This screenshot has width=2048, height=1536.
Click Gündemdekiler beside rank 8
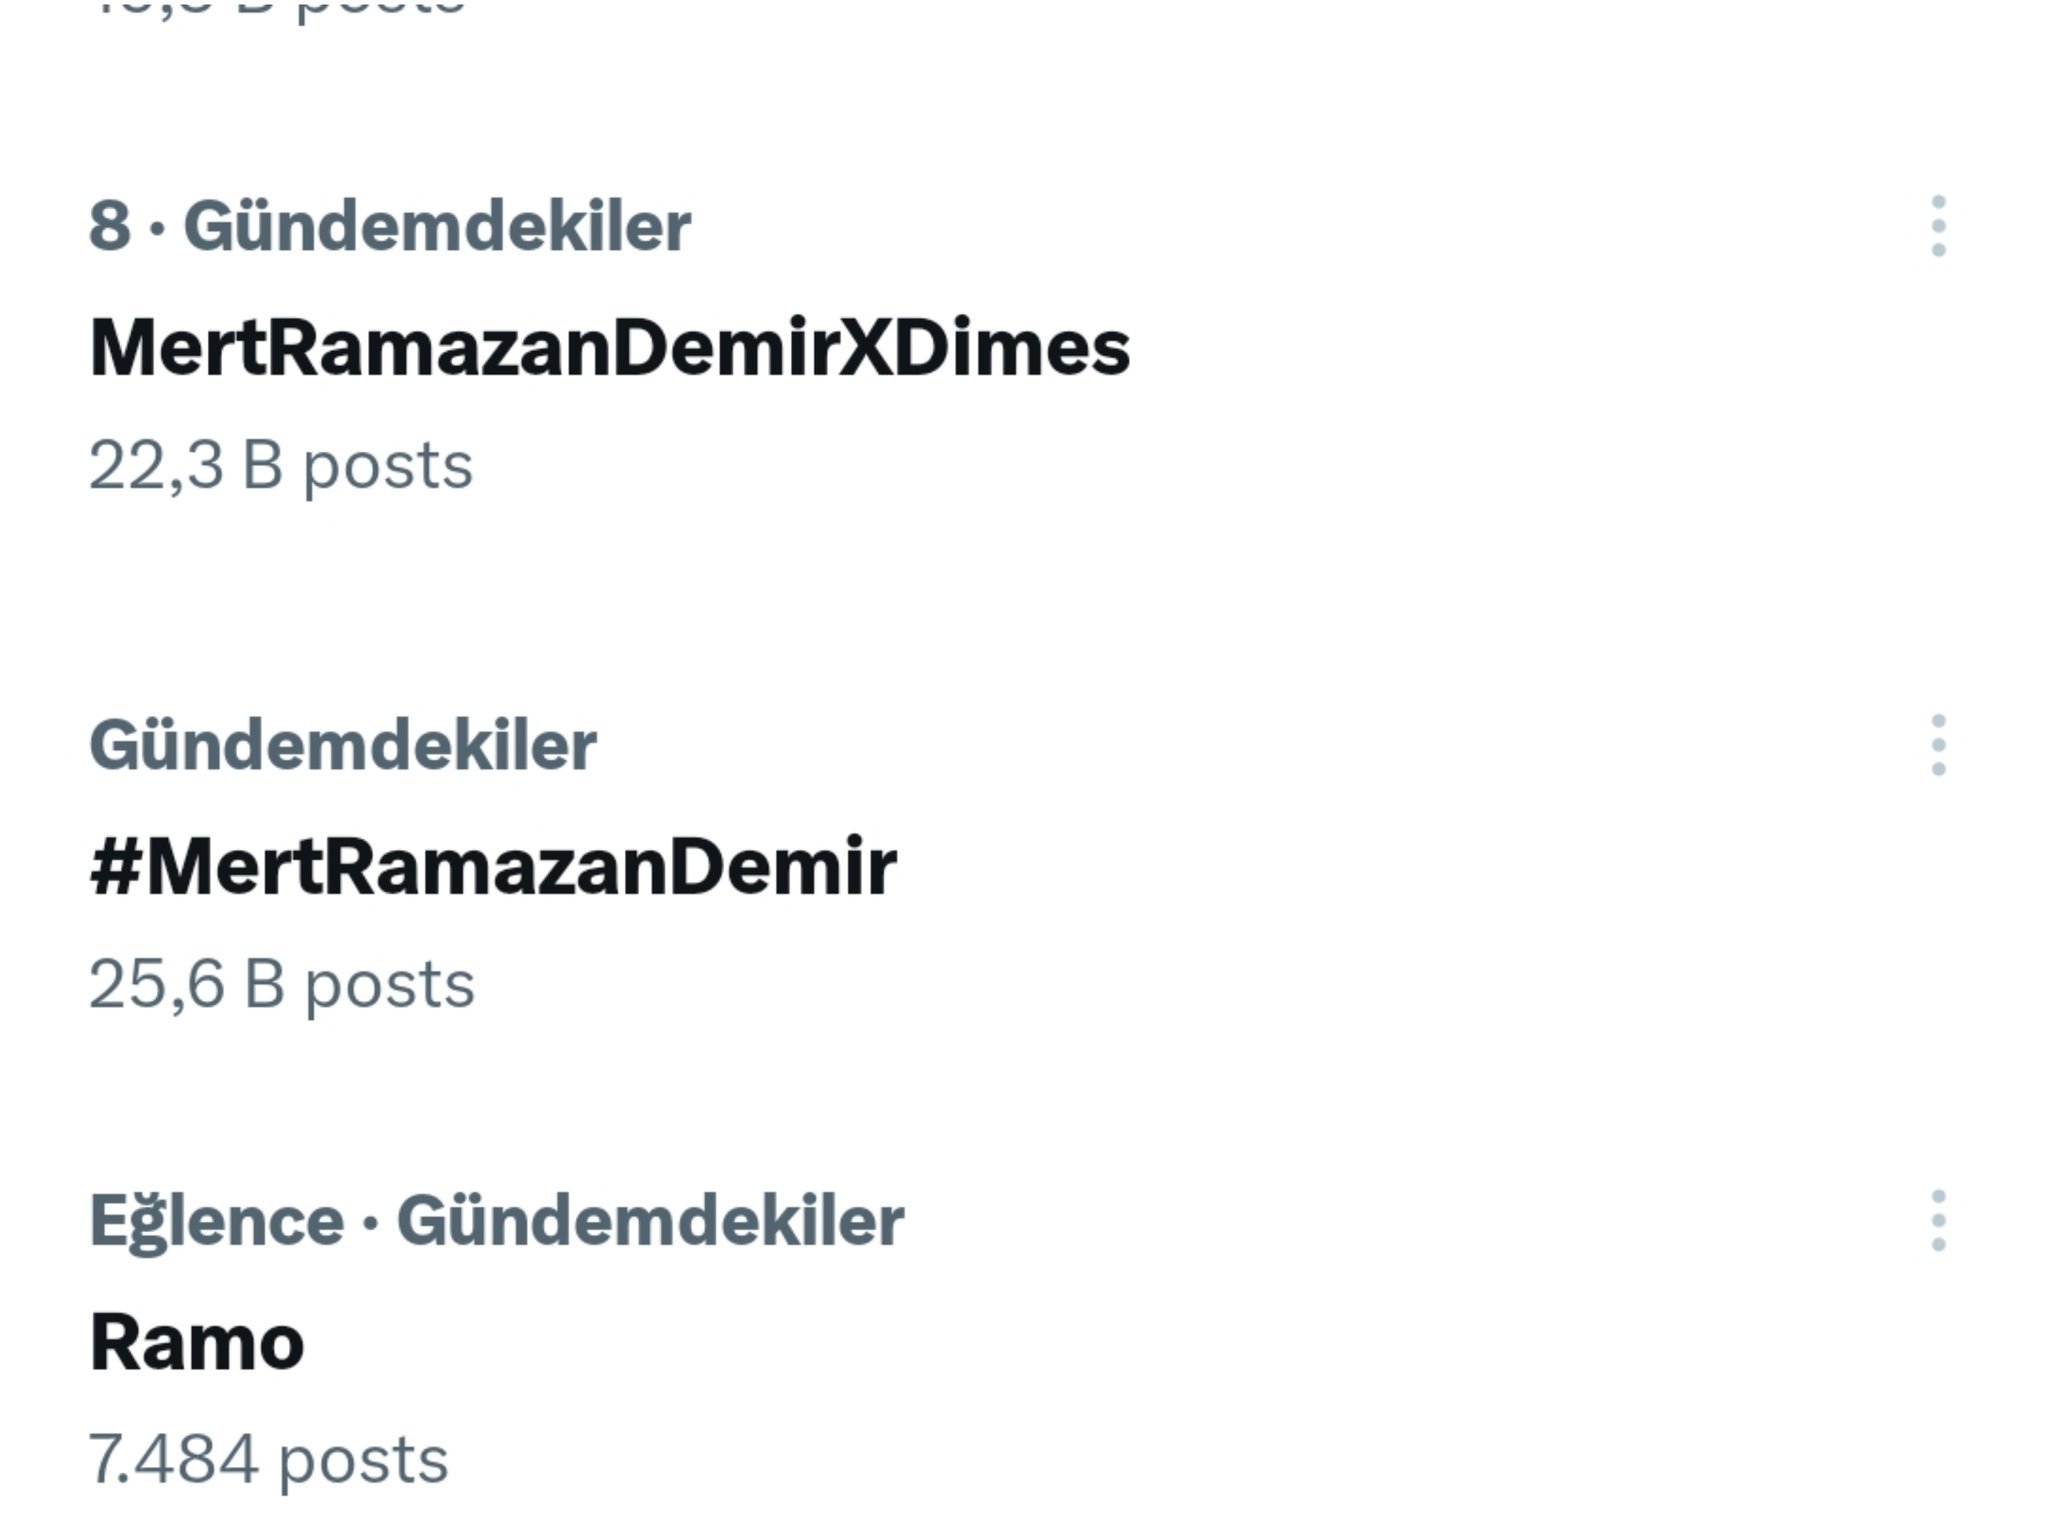click(x=437, y=227)
